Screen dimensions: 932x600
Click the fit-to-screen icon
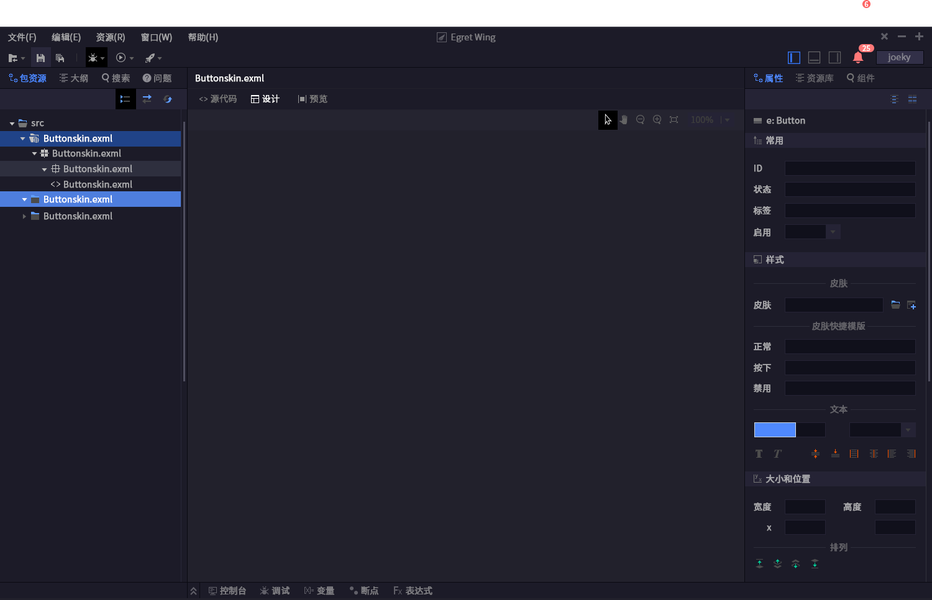coord(674,120)
